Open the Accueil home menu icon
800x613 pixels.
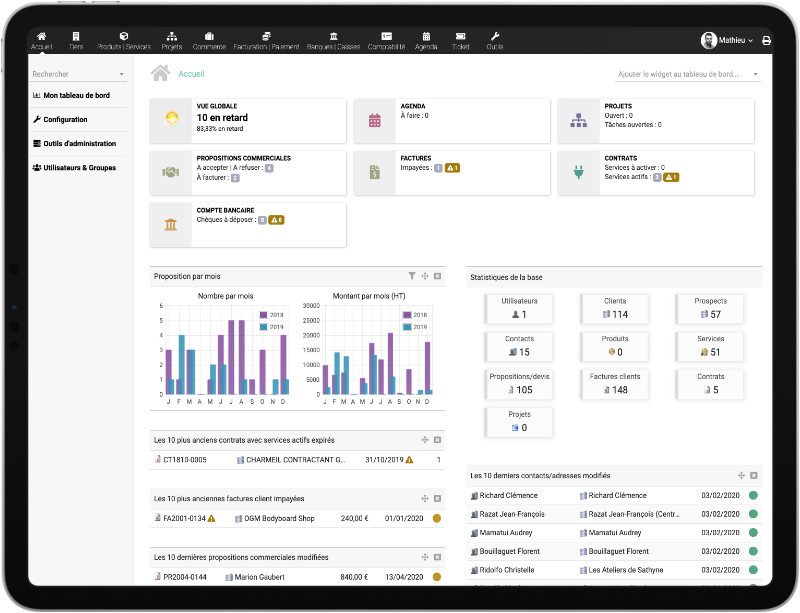(x=41, y=36)
